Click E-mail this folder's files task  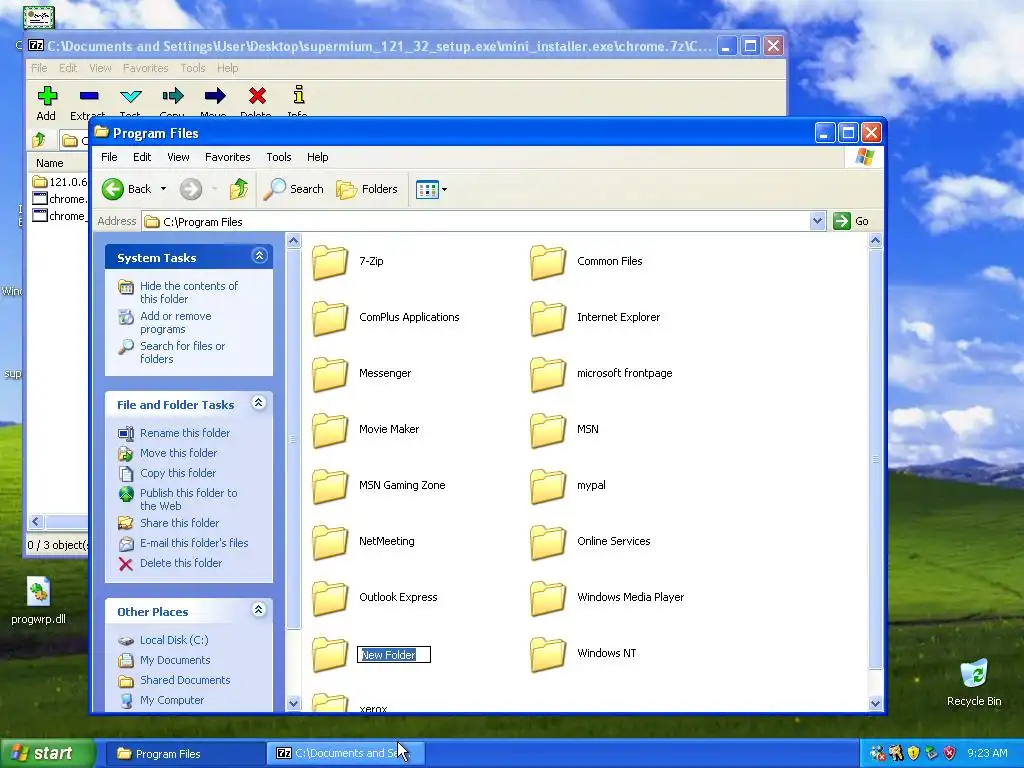click(x=194, y=543)
